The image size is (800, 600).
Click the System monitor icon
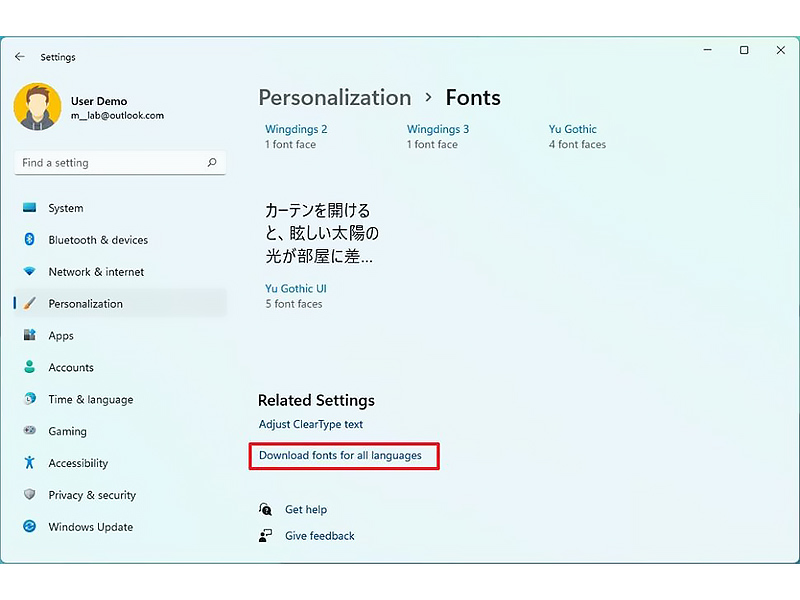tap(30, 207)
